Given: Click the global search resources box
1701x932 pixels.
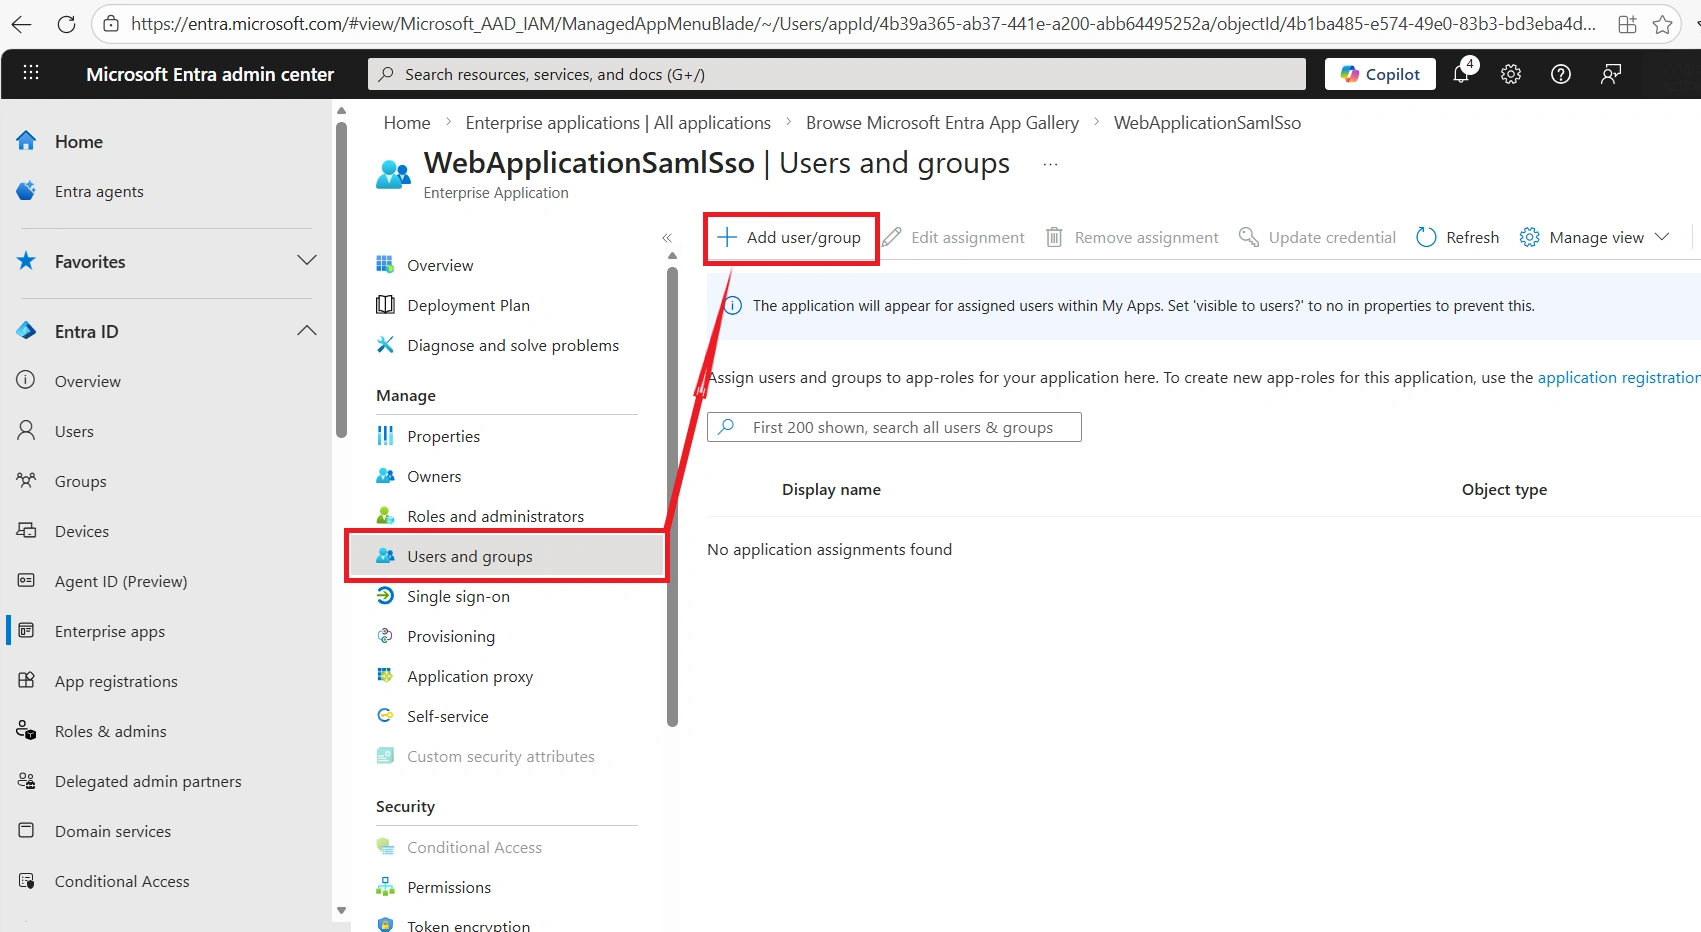Looking at the screenshot, I should pyautogui.click(x=837, y=74).
